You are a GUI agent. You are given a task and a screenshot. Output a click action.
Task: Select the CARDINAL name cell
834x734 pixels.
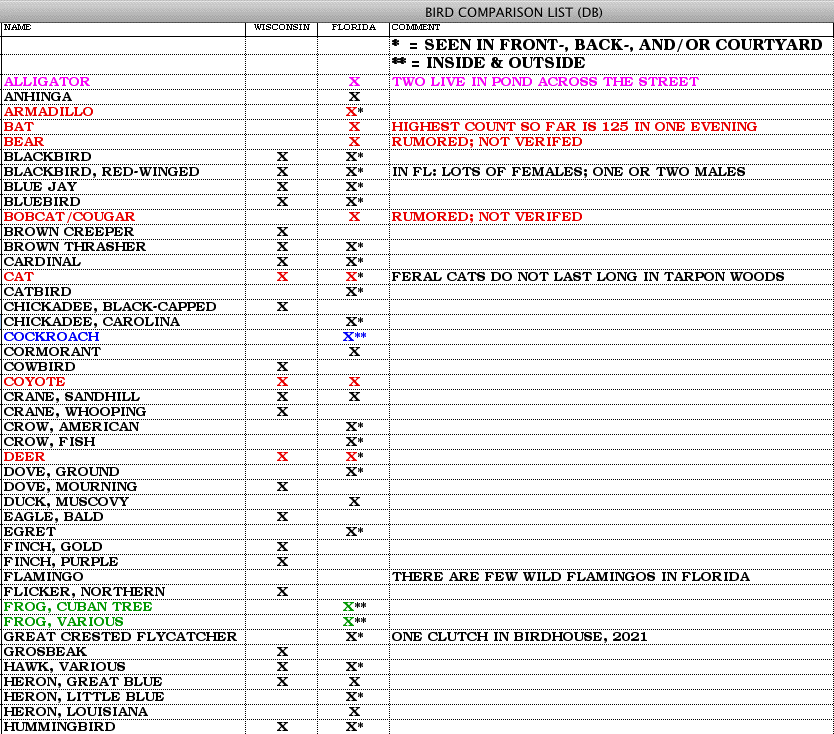coord(123,262)
